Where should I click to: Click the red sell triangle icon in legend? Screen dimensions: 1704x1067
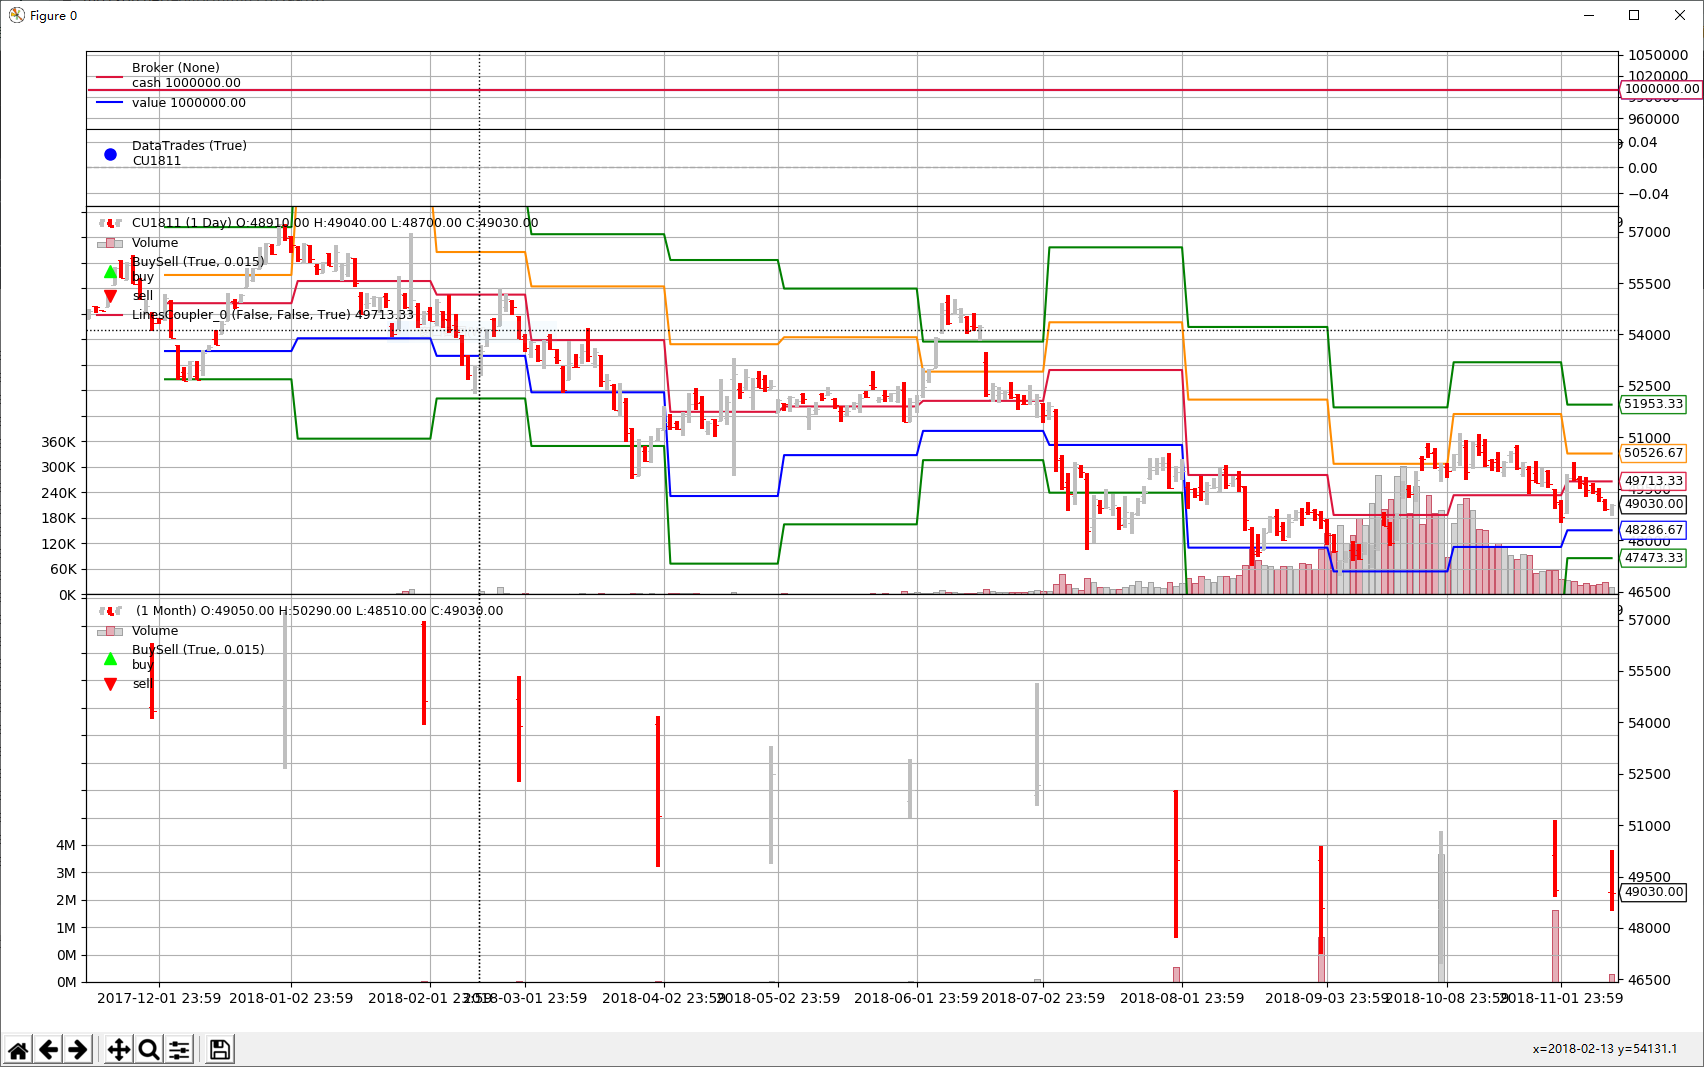[x=111, y=295]
